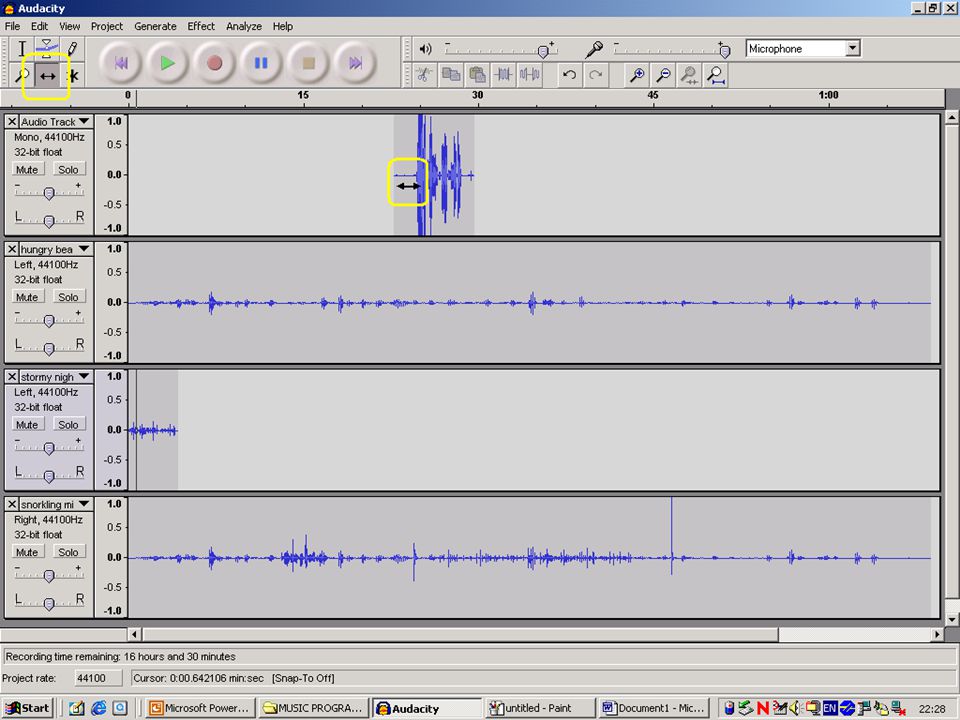Click the Undo arrow icon
The image size is (960, 720).
(569, 75)
